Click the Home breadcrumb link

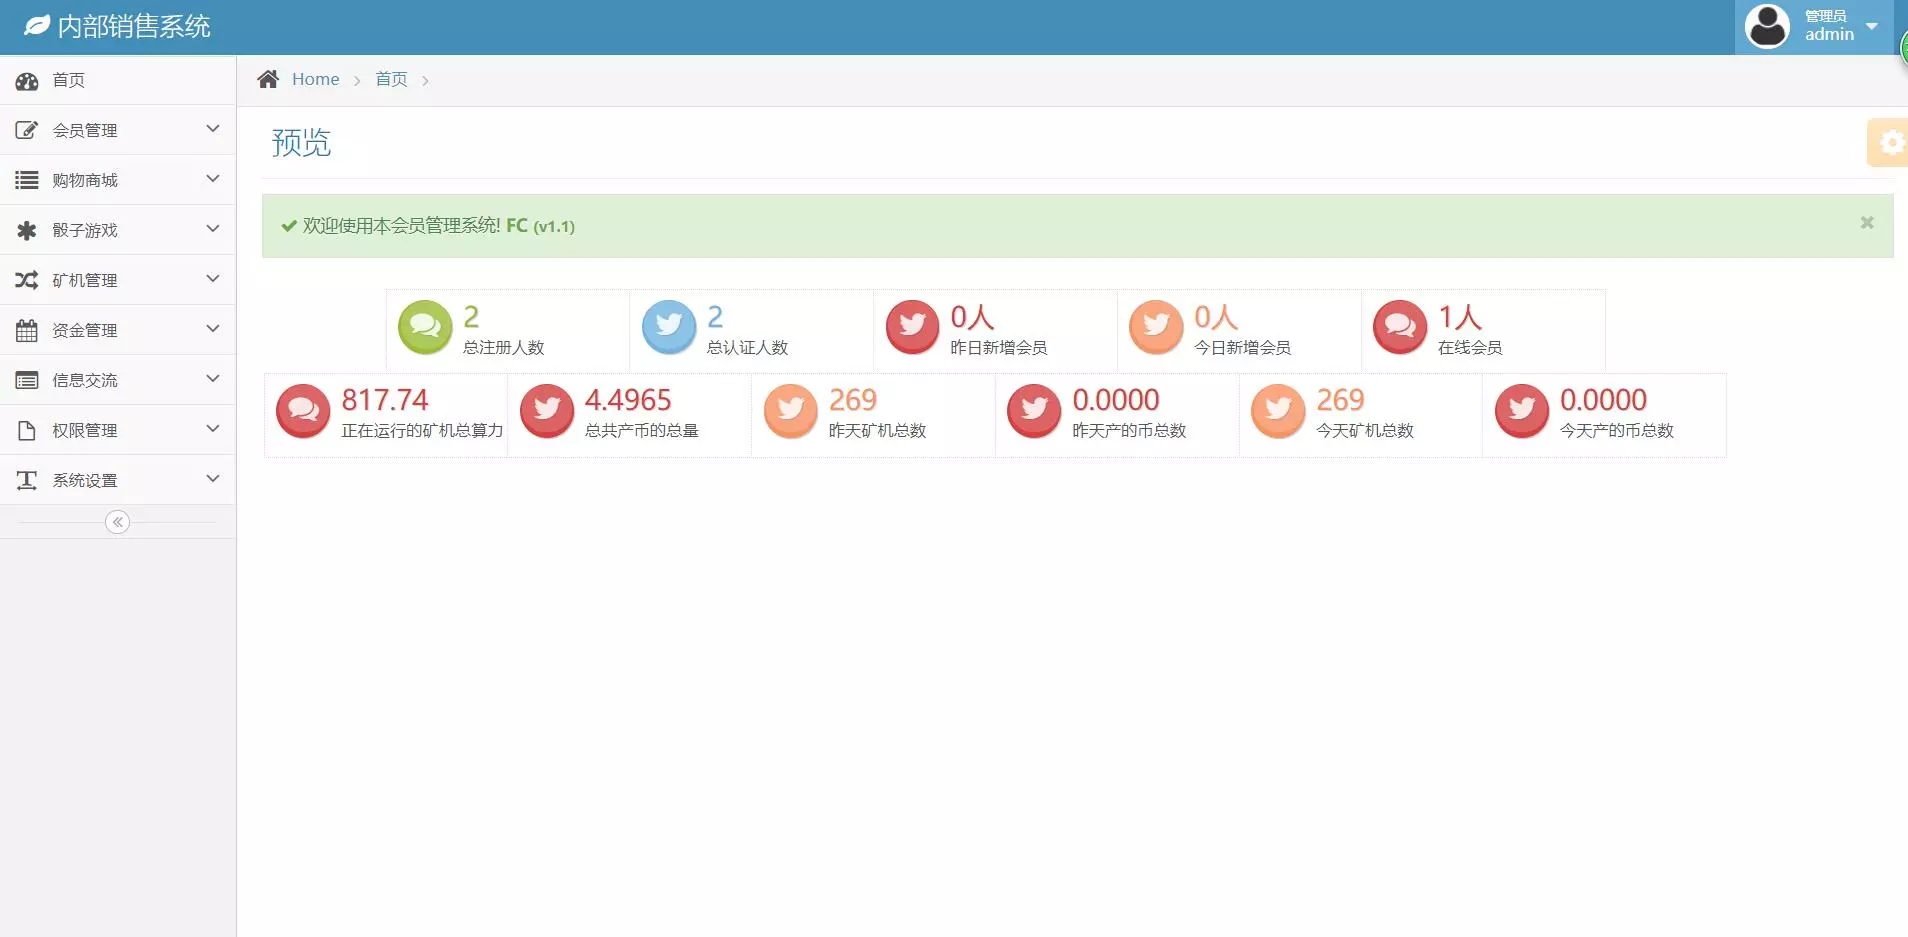tap(315, 79)
